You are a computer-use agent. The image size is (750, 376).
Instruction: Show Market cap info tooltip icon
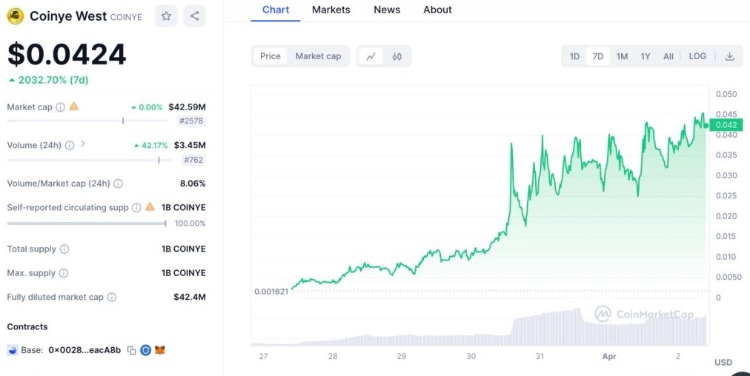(x=60, y=107)
